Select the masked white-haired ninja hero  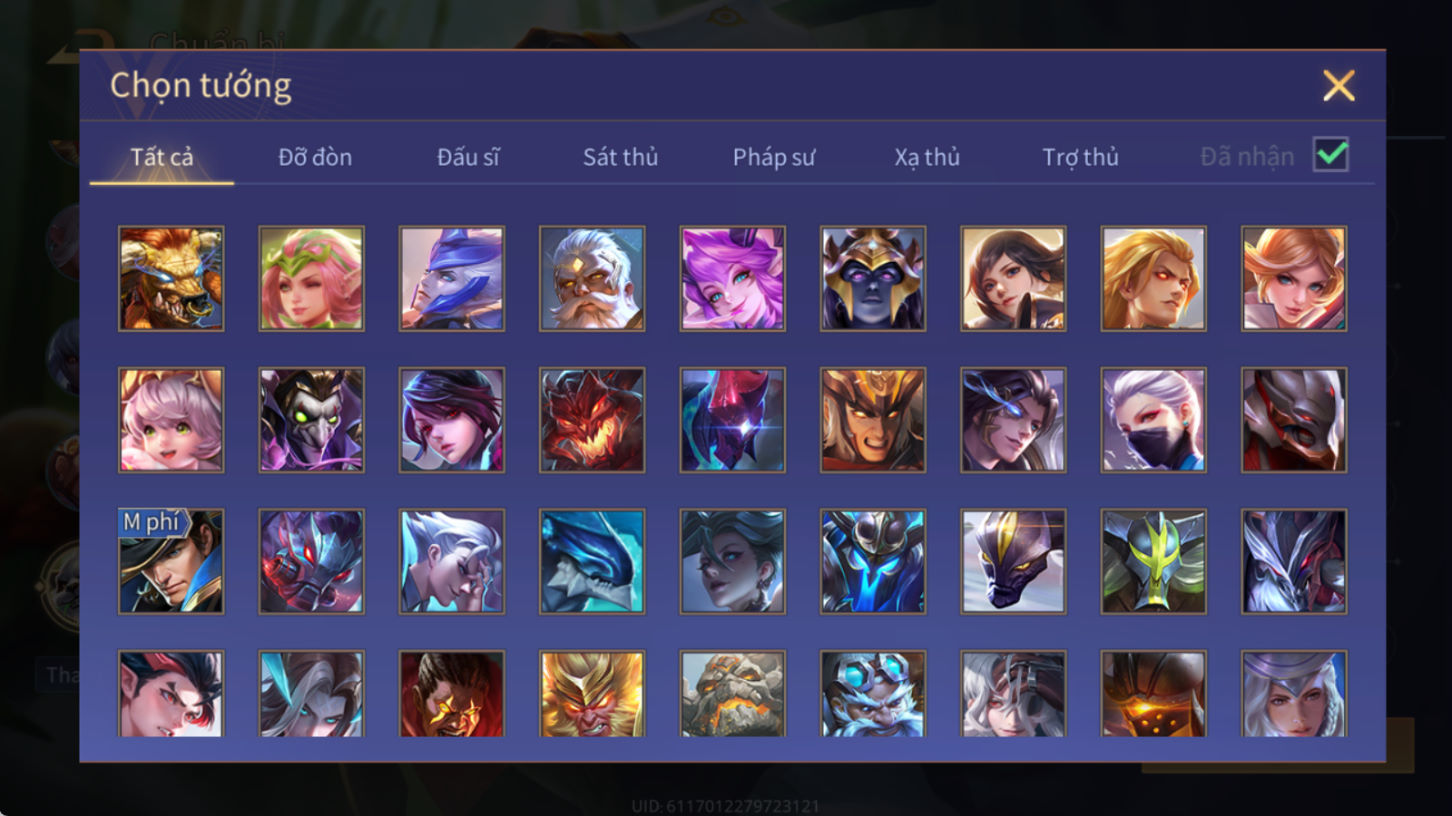[1153, 420]
